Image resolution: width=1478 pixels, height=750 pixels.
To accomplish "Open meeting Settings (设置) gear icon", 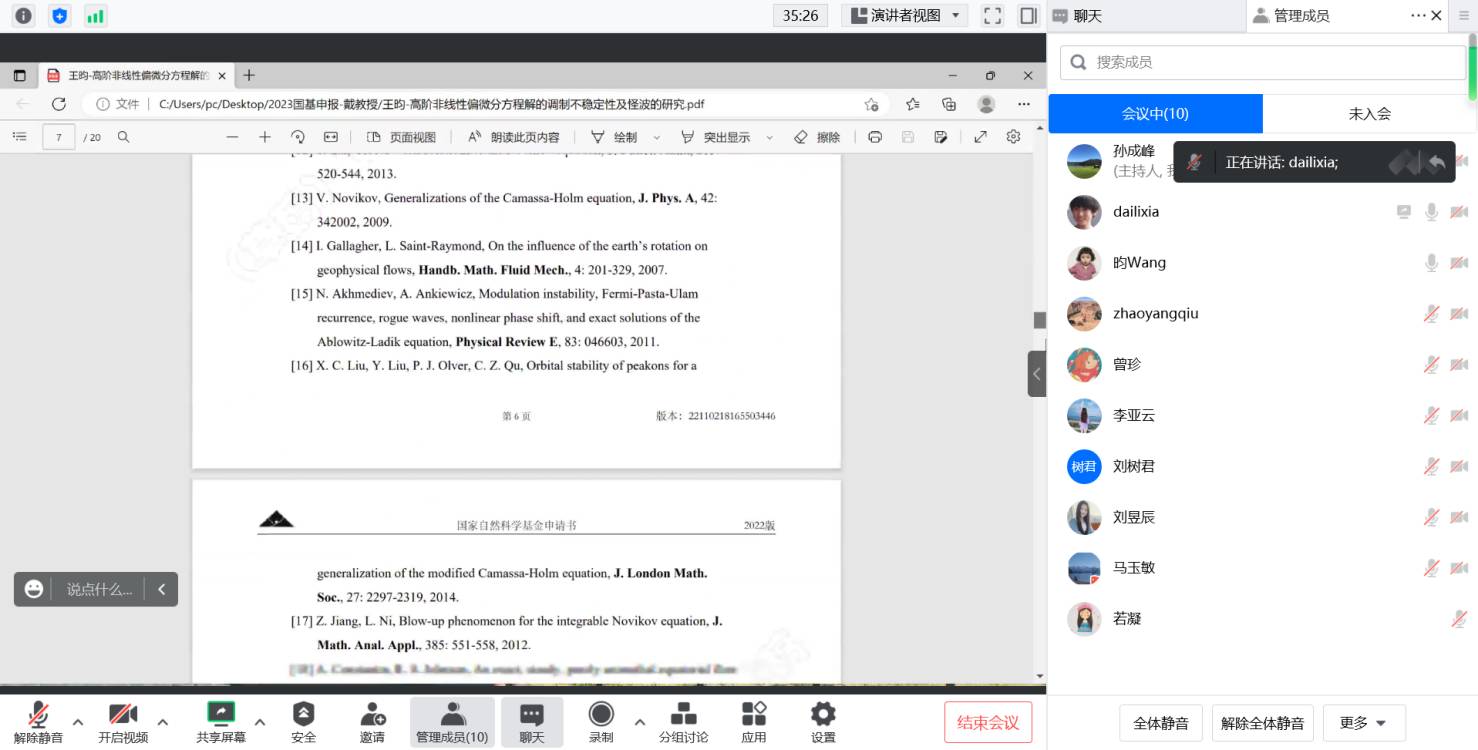I will pyautogui.click(x=823, y=714).
